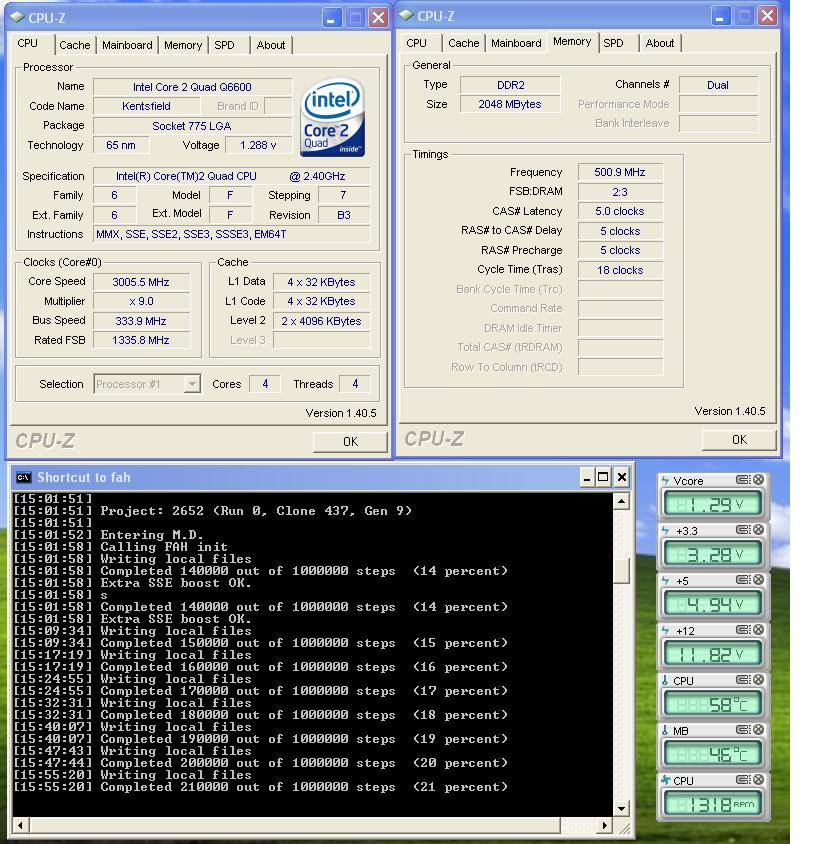
Task: Close the MB temperature monitor panel
Action: [x=758, y=730]
